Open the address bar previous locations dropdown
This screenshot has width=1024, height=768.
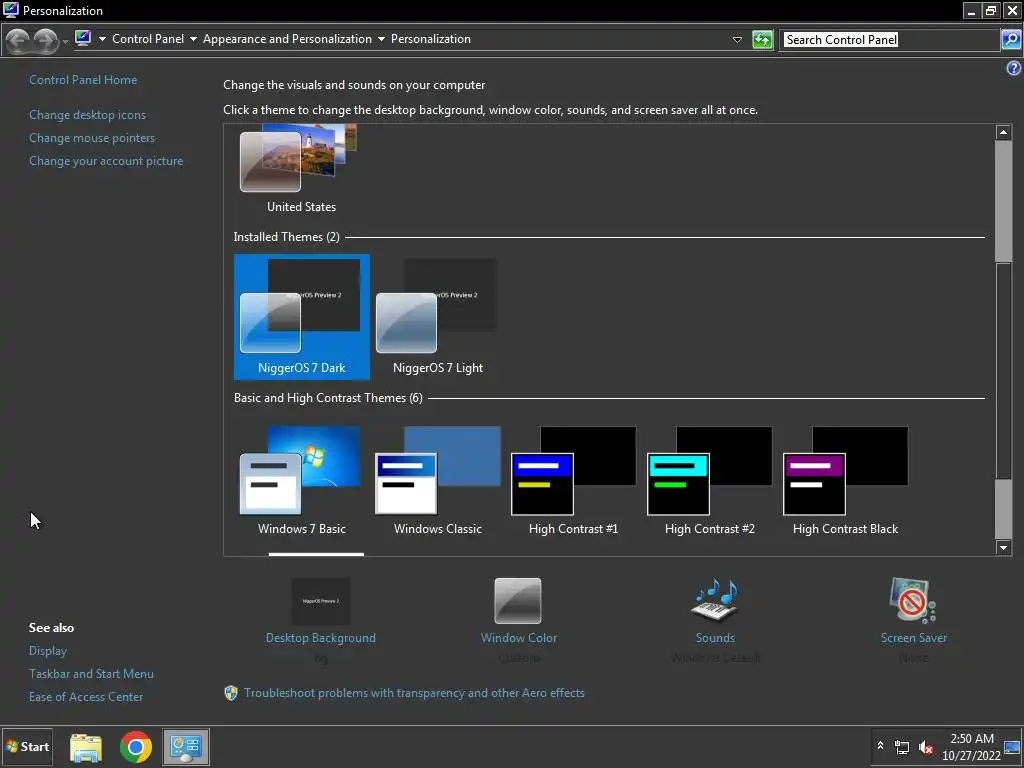click(737, 40)
